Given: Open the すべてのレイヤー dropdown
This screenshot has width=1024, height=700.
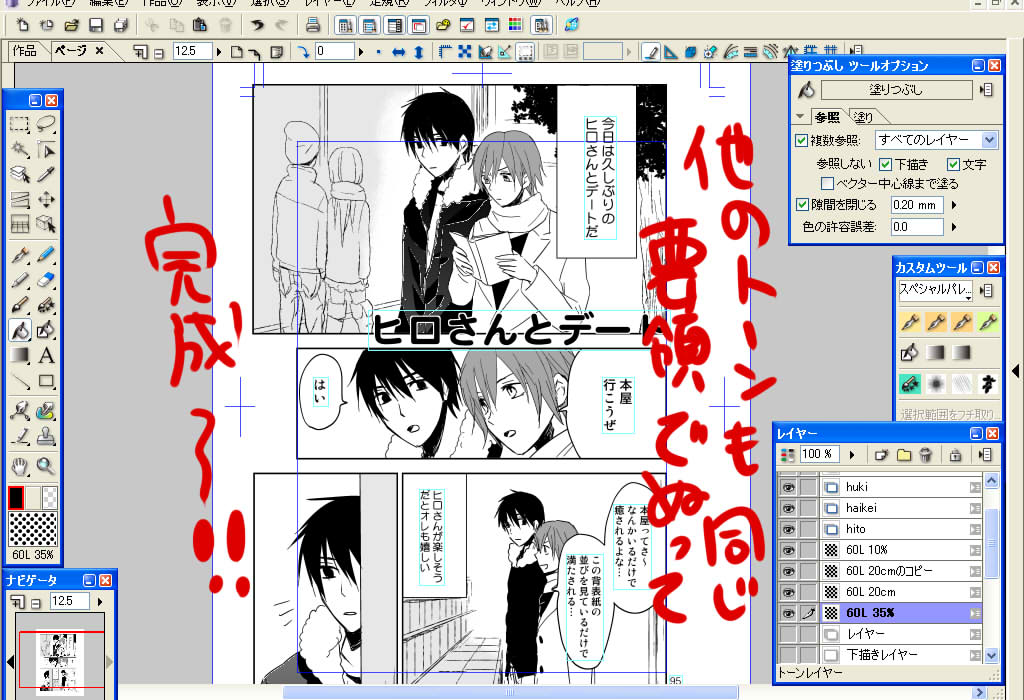Looking at the screenshot, I should pyautogui.click(x=936, y=140).
